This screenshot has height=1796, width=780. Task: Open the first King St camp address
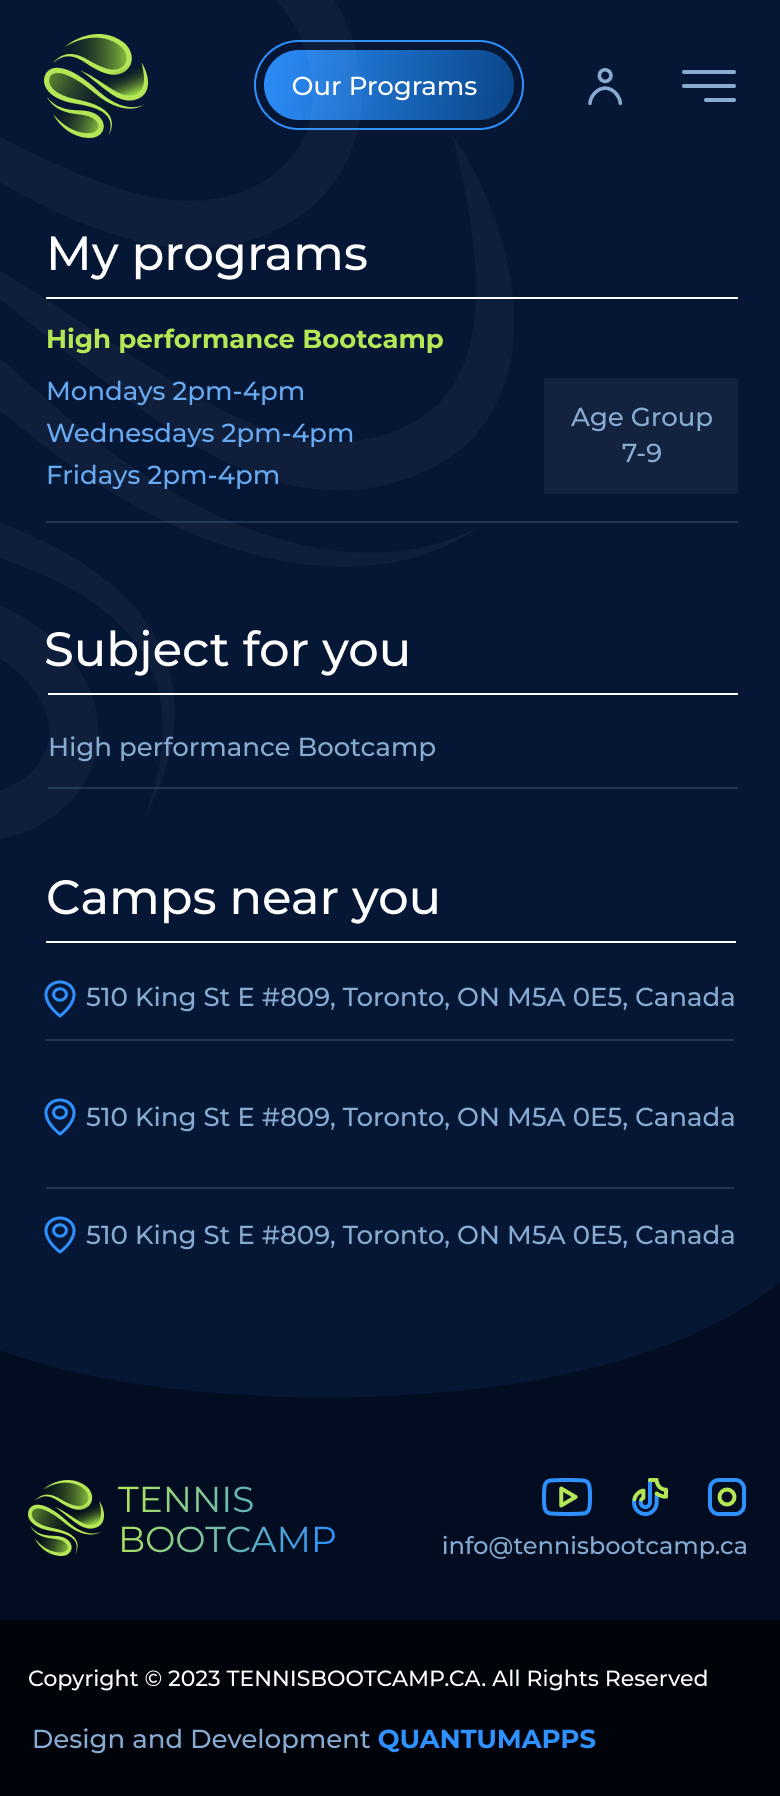[410, 997]
